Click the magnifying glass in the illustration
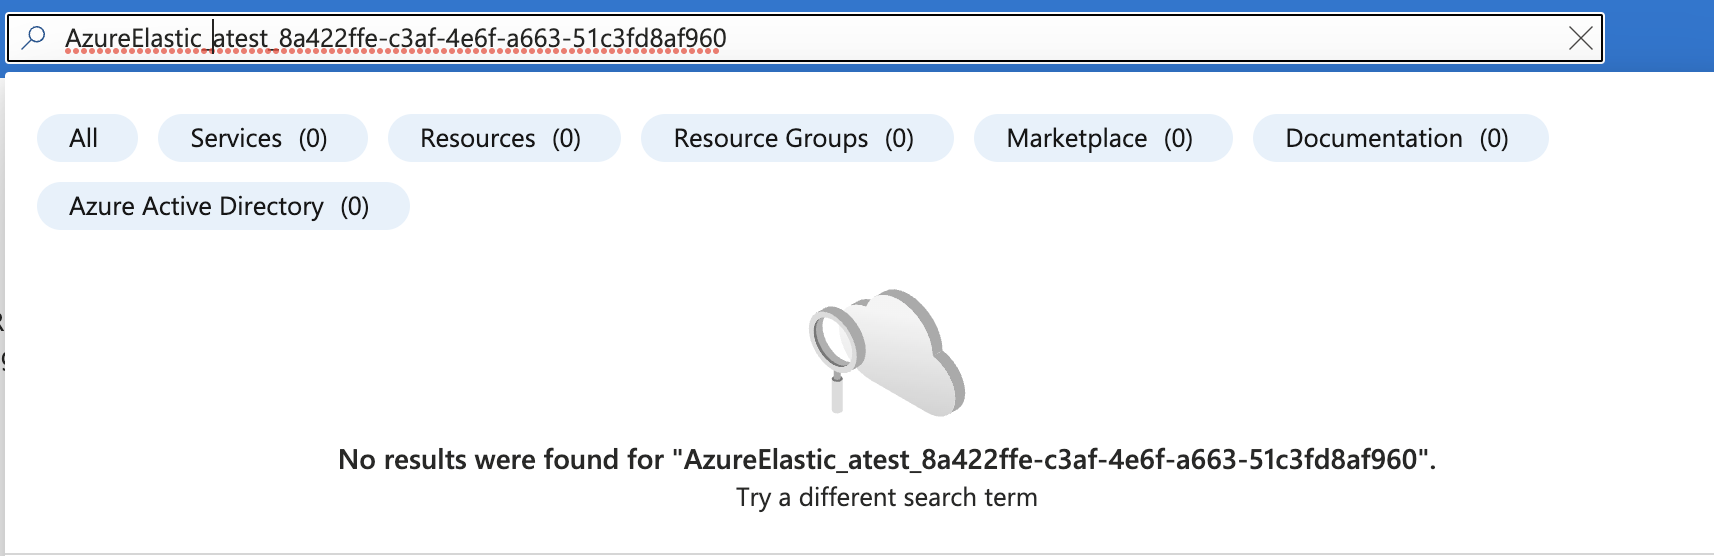Screen dimensions: 1714x556 coord(836,345)
